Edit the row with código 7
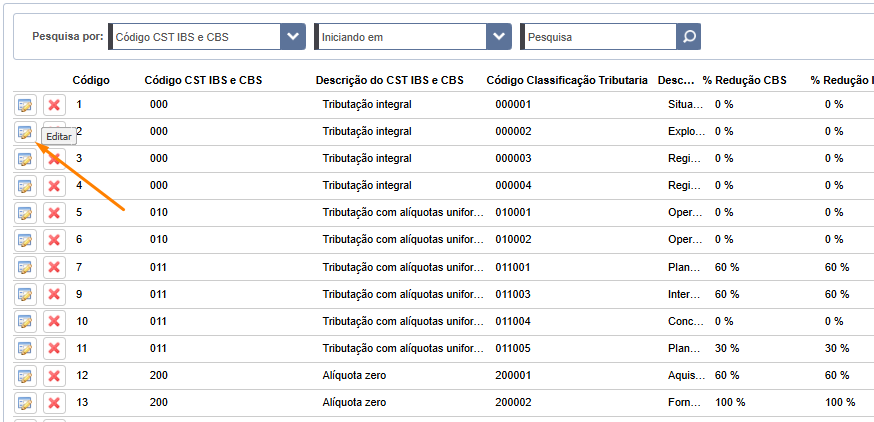 pos(25,267)
